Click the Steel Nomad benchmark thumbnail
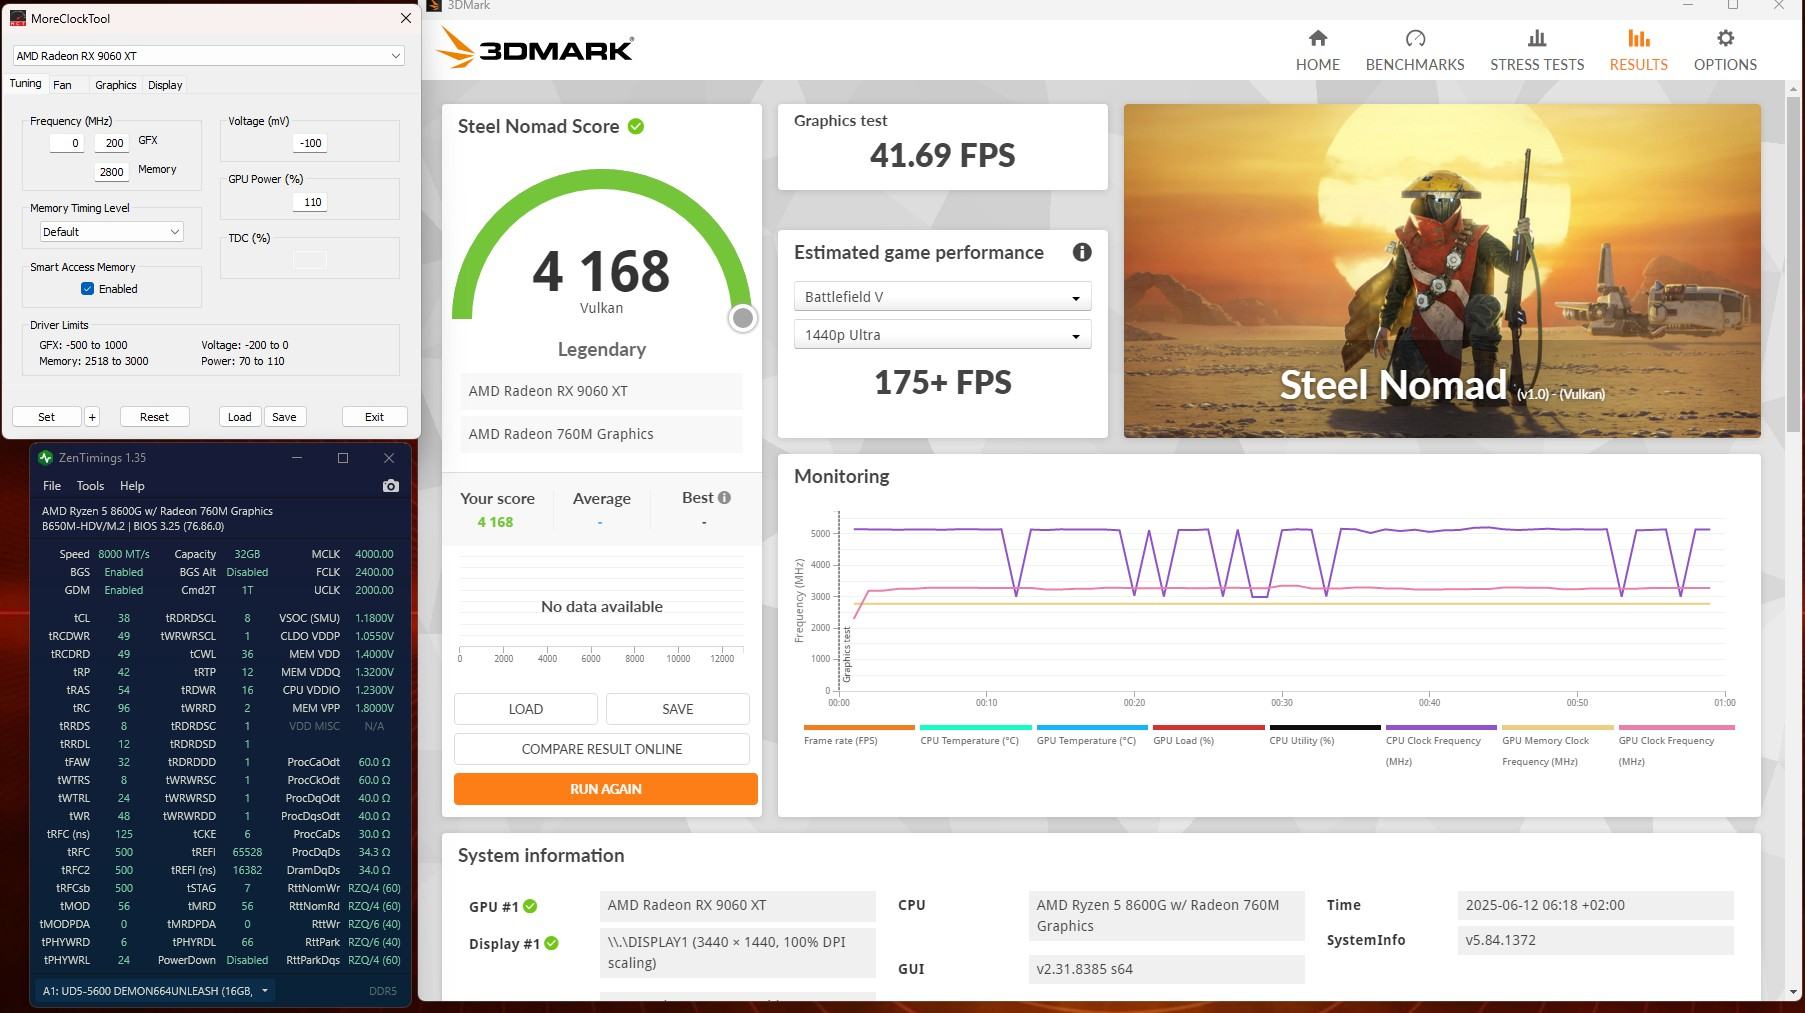 click(1442, 271)
